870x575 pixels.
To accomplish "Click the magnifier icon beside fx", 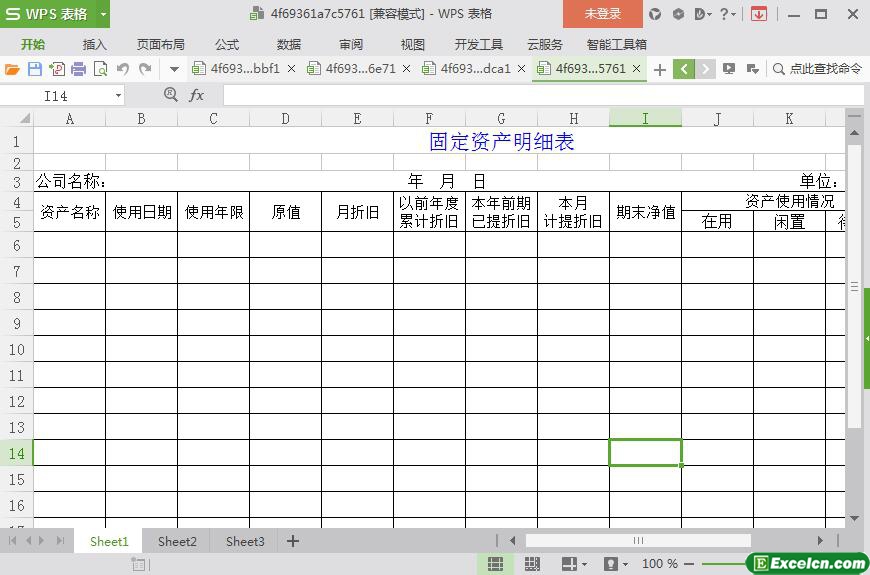I will 171,95.
